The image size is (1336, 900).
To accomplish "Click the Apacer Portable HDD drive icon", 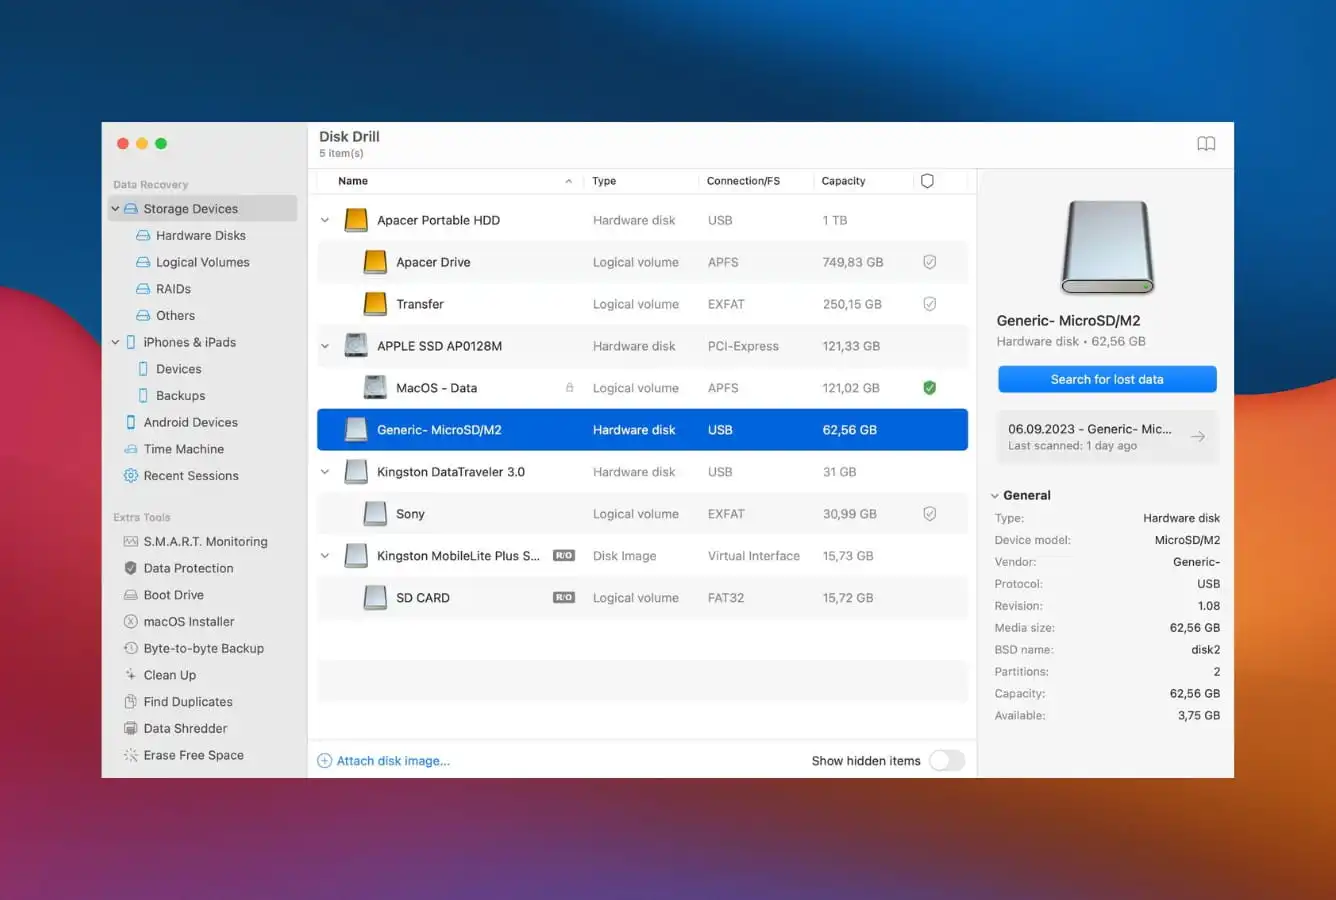I will (356, 220).
